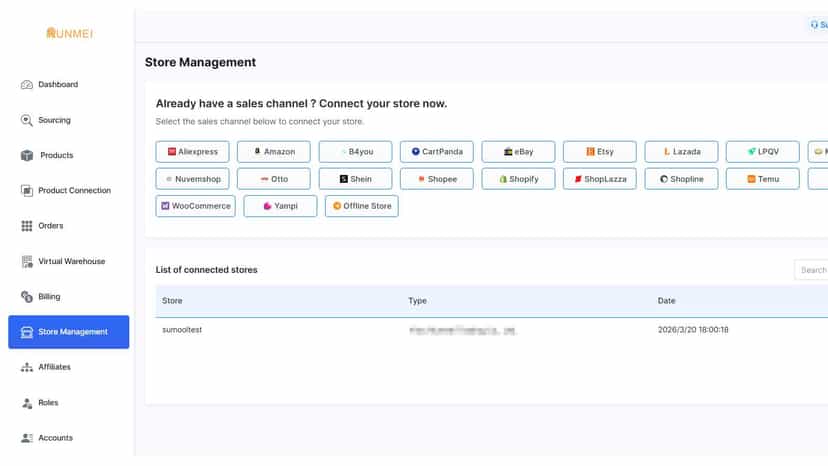
Task: Click the Type column header
Action: tap(417, 301)
